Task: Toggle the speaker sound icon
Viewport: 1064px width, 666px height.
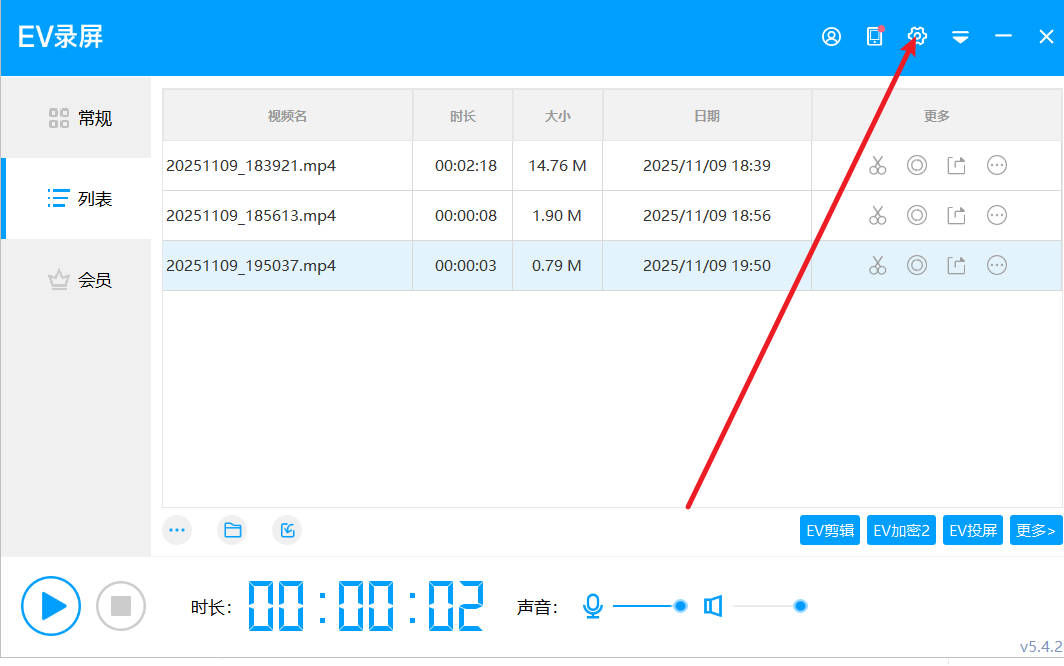Action: 713,606
